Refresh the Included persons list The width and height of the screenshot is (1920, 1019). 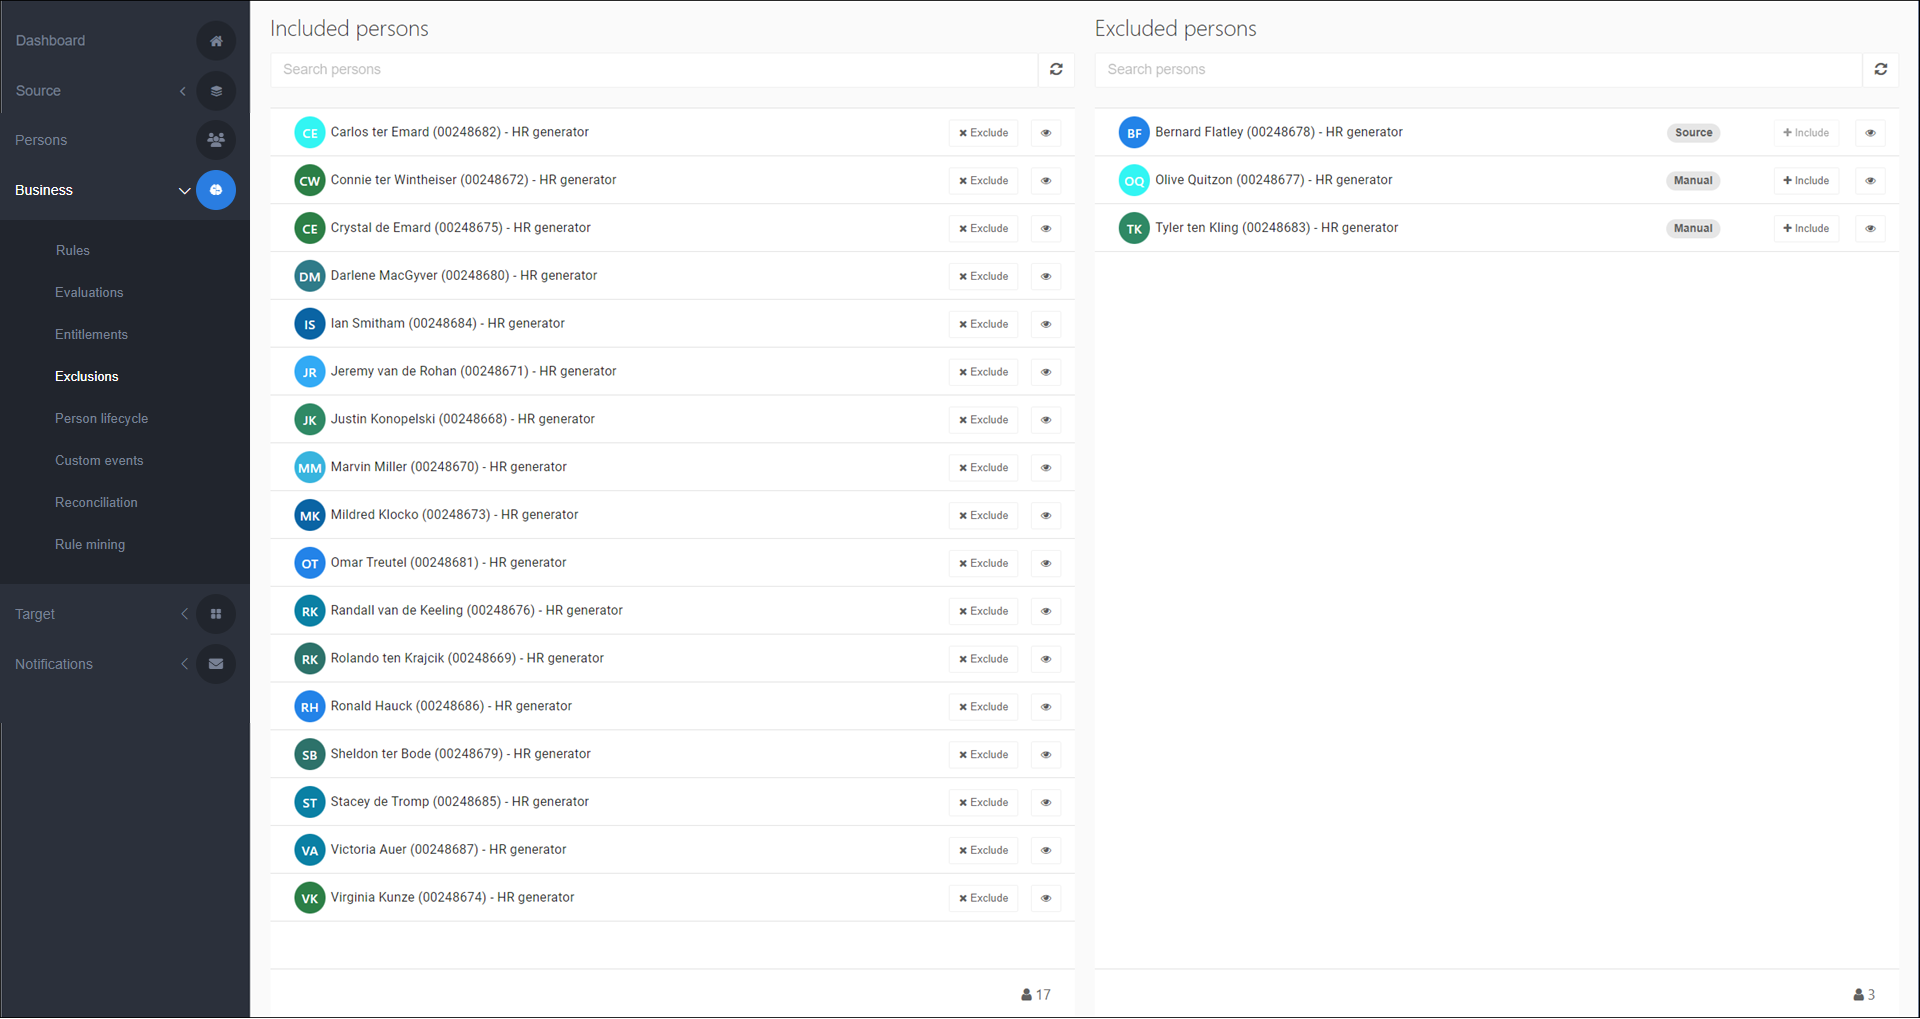coord(1056,70)
